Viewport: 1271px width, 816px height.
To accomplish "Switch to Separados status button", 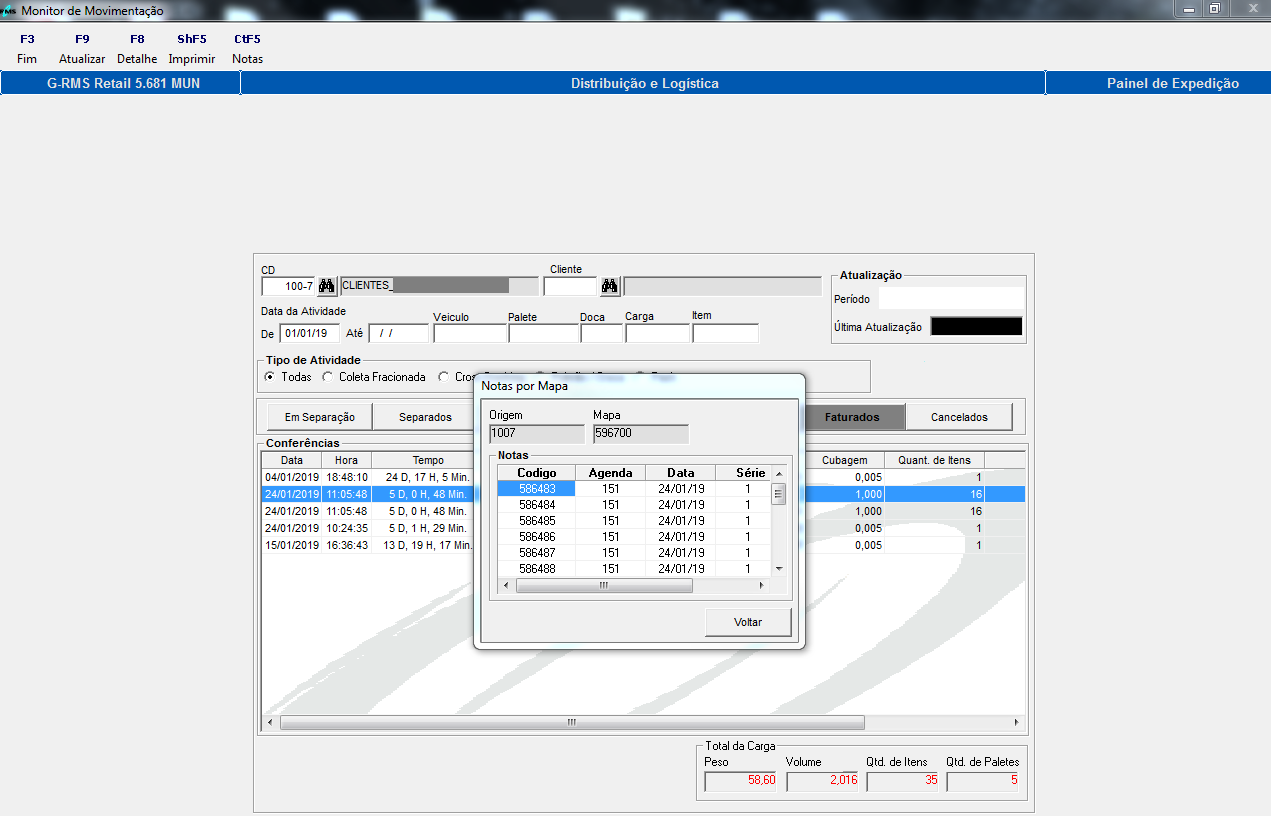I will [x=425, y=417].
